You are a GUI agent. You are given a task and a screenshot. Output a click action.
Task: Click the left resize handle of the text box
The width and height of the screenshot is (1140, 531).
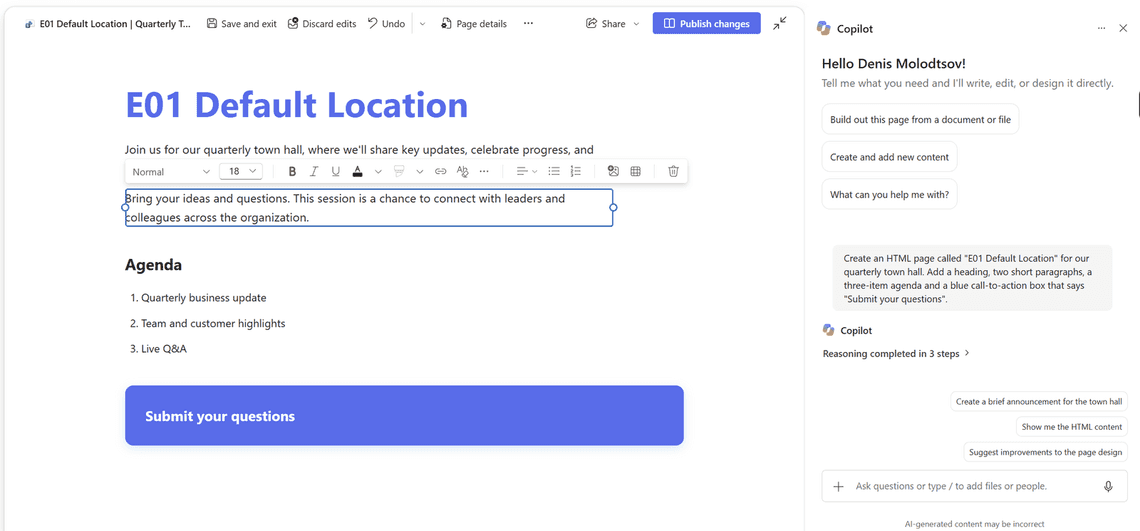coord(125,207)
